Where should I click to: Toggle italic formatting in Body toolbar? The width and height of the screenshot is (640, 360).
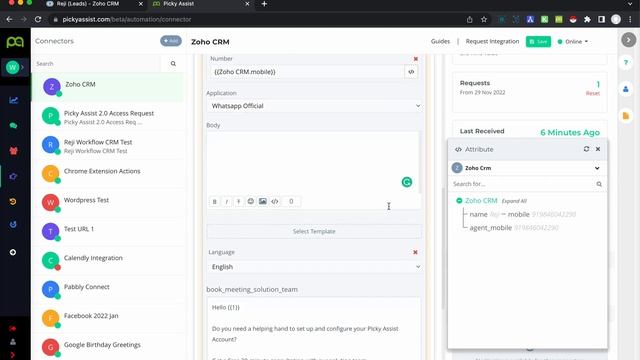227,201
